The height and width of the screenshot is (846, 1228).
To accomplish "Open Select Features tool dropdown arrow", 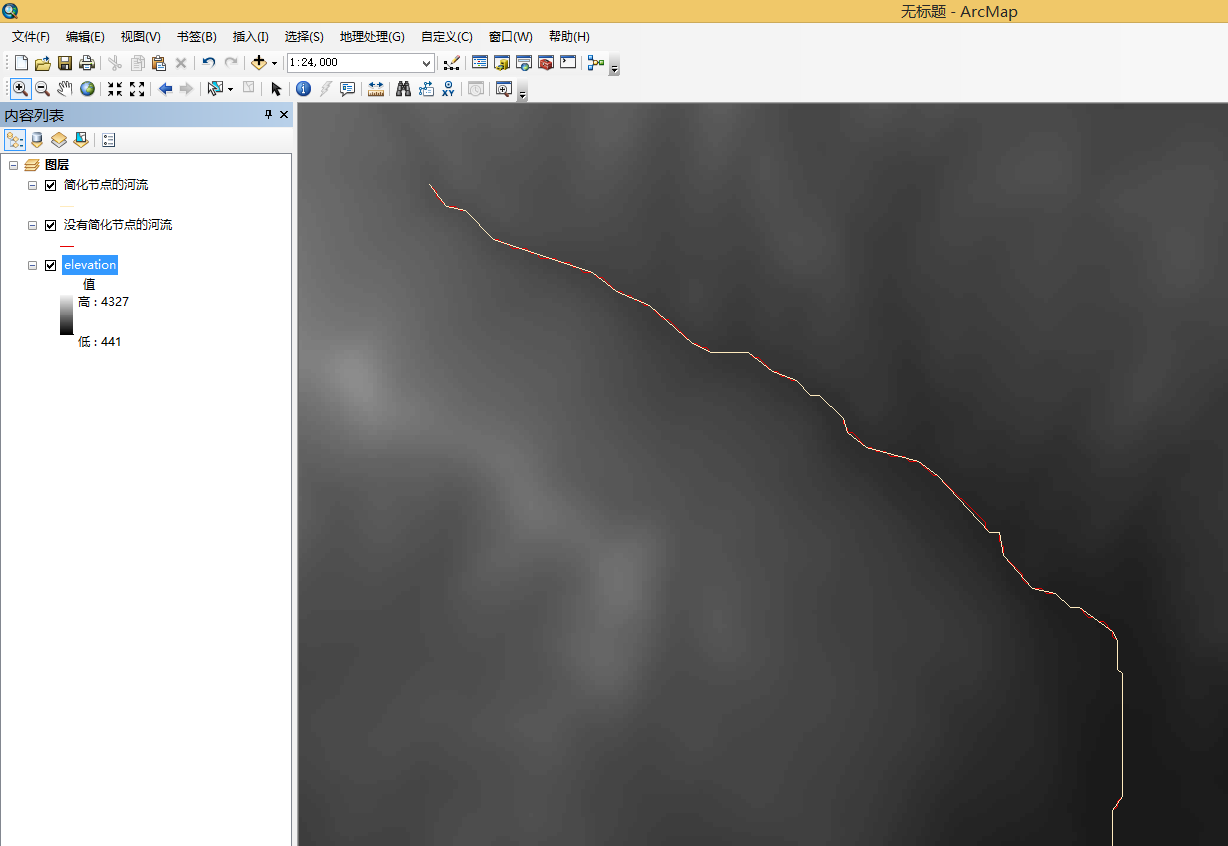I will coord(230,88).
